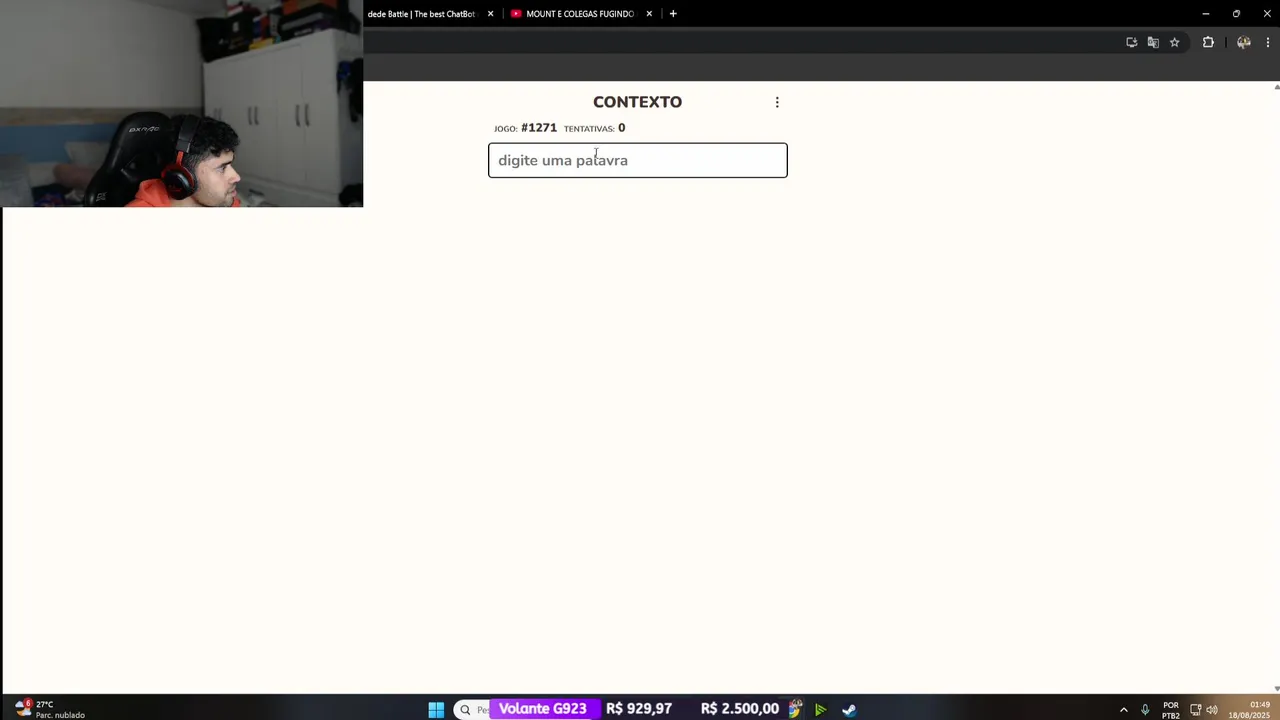Open the browser extensions puzzle icon
Viewport: 1280px width, 720px height.
tap(1208, 42)
